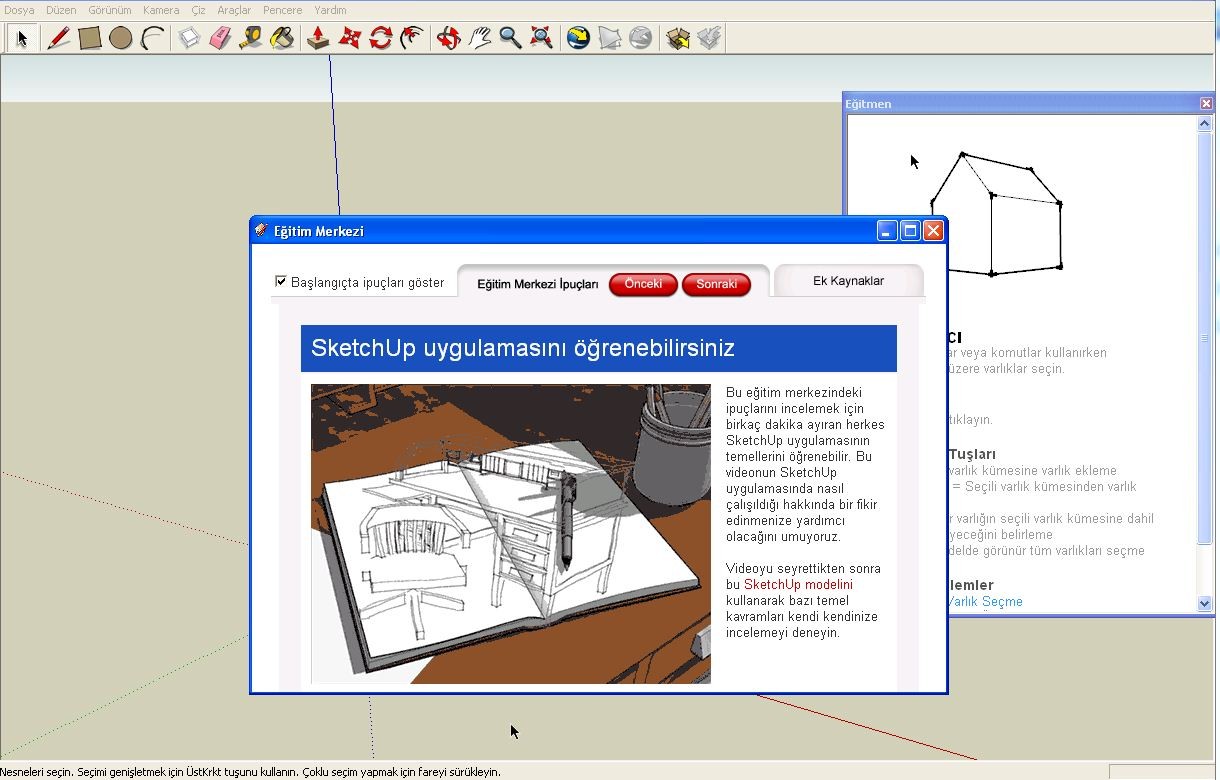This screenshot has height=780, width=1220.
Task: Select the Line pencil tool
Action: (x=59, y=38)
